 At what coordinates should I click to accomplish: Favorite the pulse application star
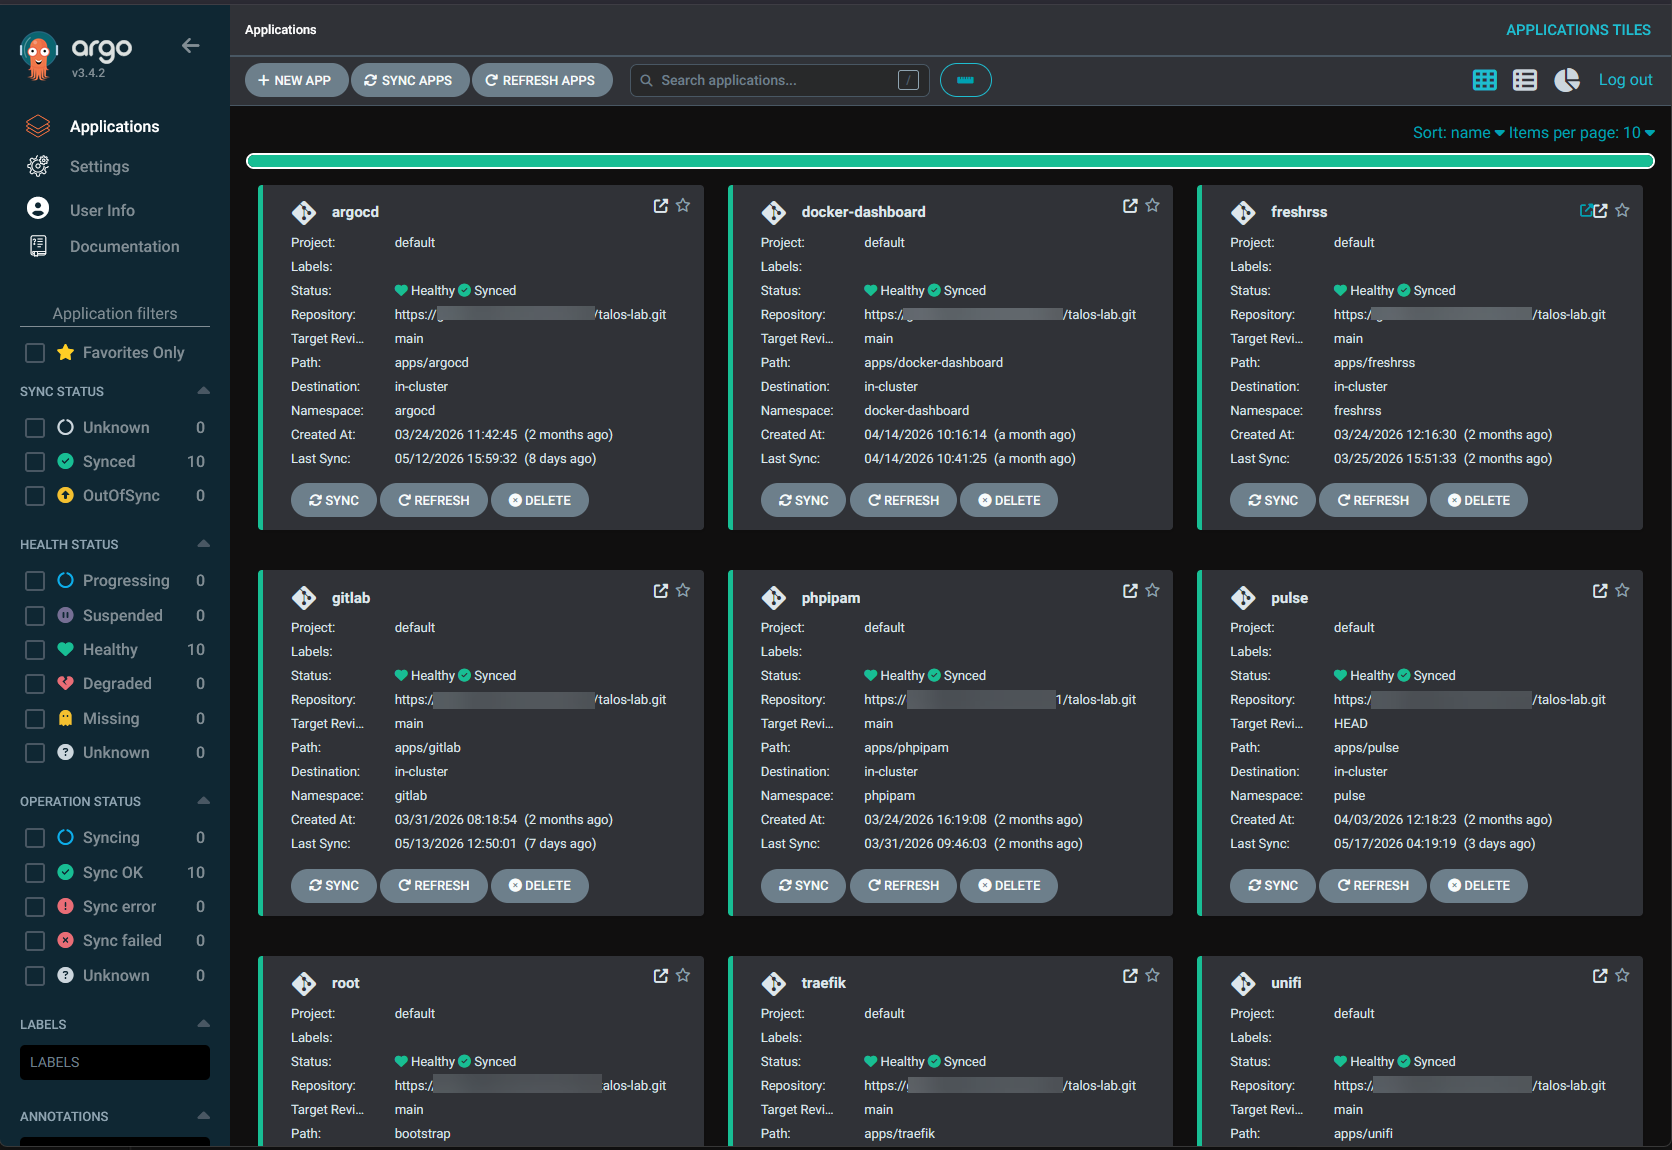pos(1622,590)
